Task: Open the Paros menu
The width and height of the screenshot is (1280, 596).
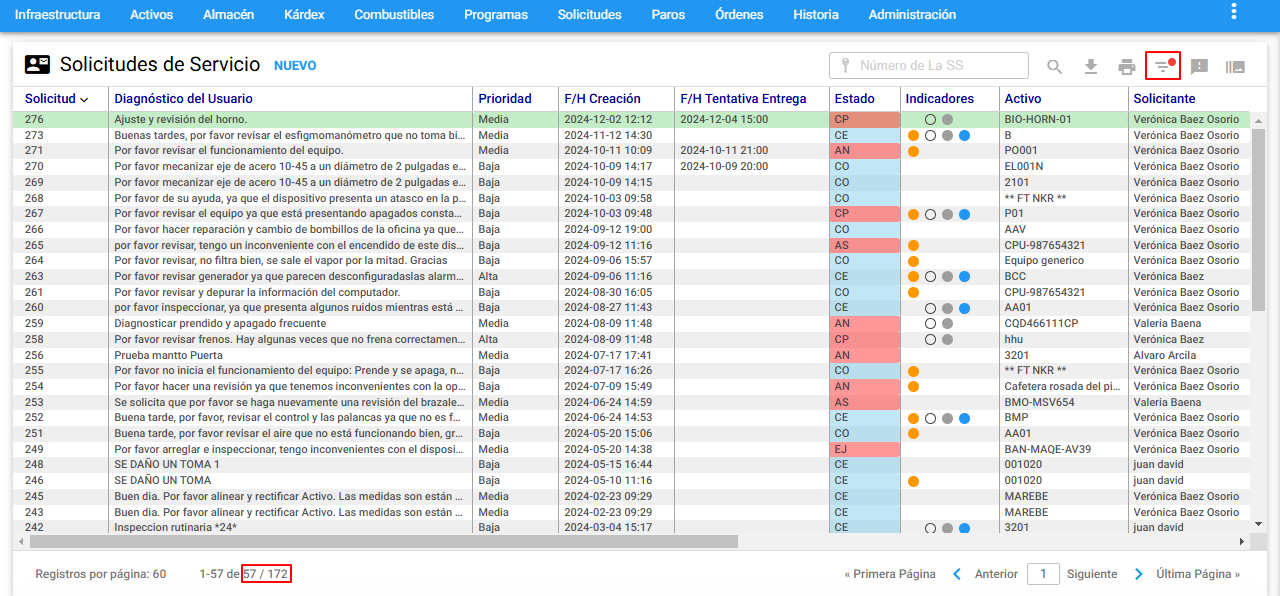Action: click(x=668, y=15)
